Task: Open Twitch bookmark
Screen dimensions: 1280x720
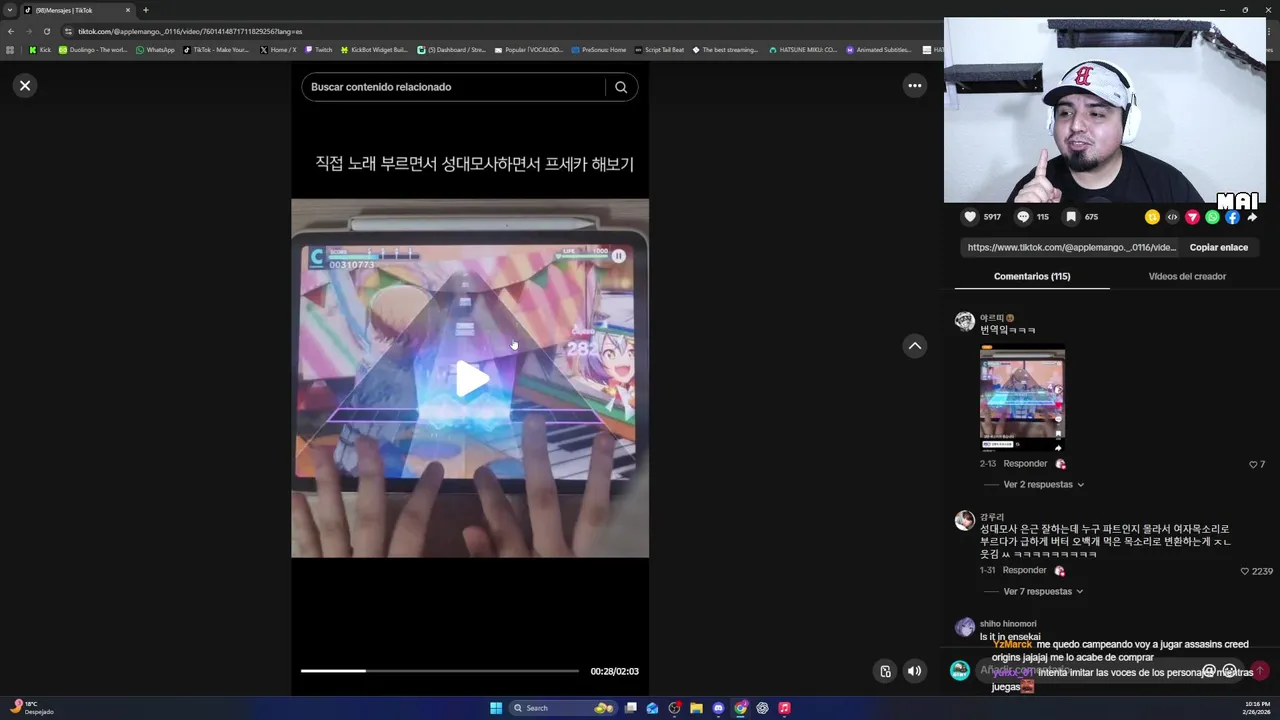Action: pos(319,50)
